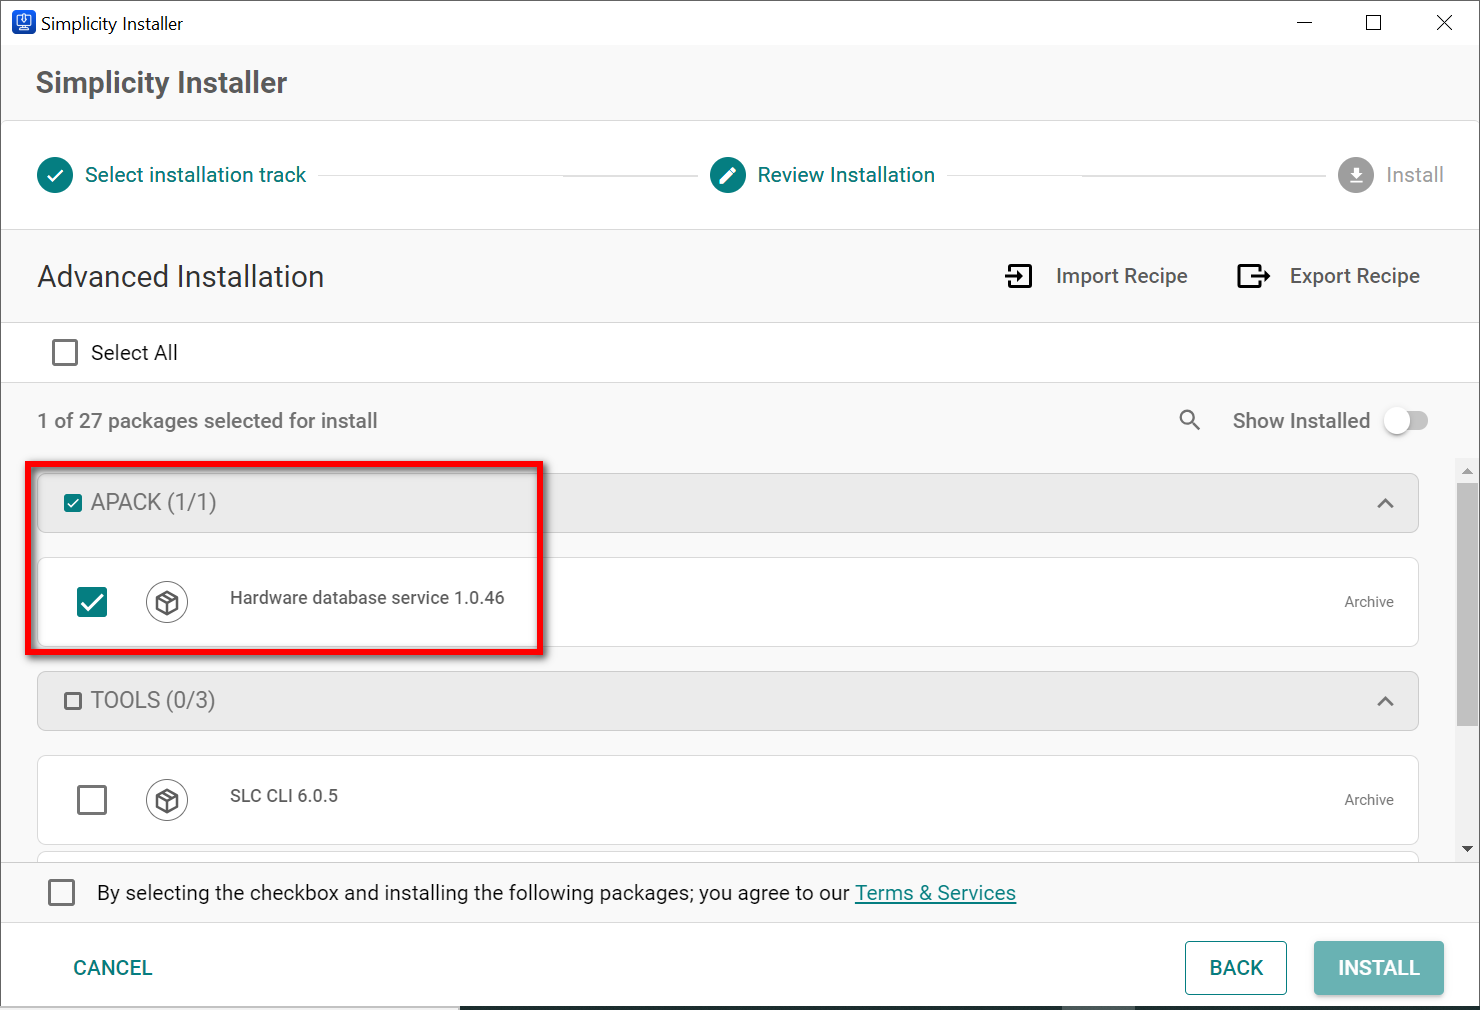Go to Select installation track step
This screenshot has height=1010, width=1480.
point(195,175)
